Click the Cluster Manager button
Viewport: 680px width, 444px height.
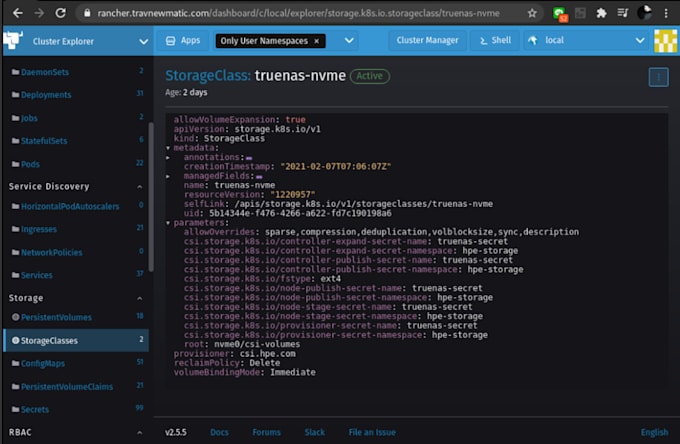pyautogui.click(x=429, y=41)
